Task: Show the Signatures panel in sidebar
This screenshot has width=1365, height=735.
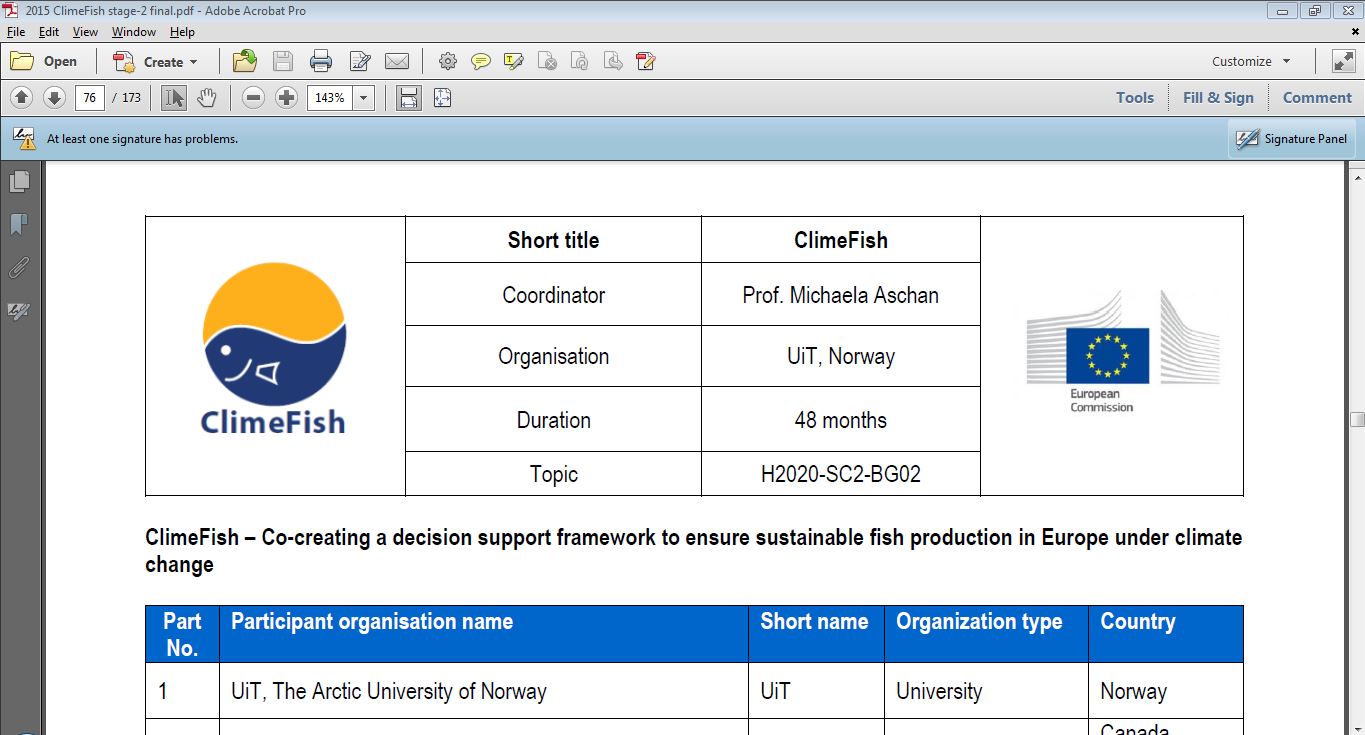Action: [x=20, y=311]
